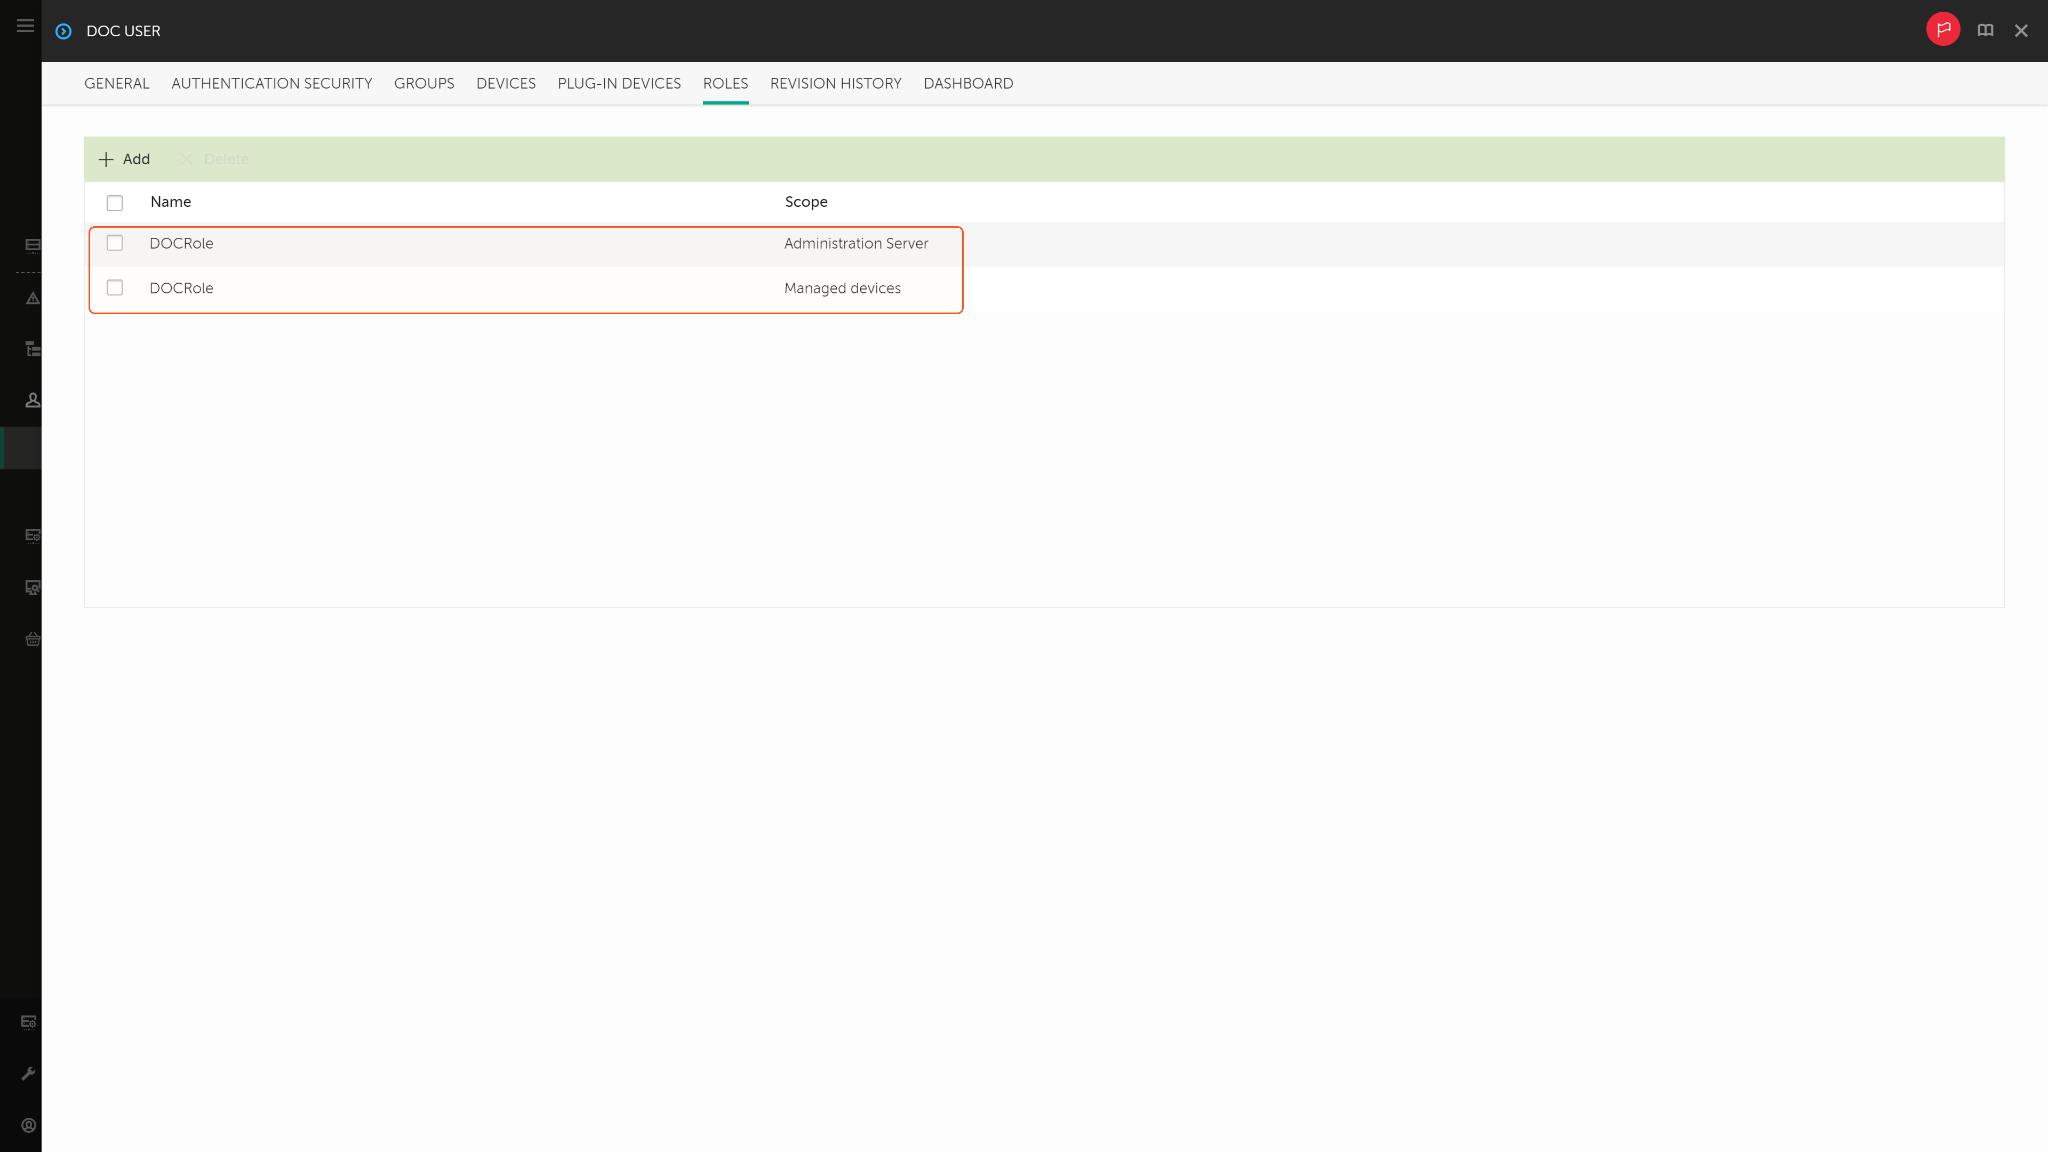The height and width of the screenshot is (1152, 2048).
Task: Click the user silhouette sidebar icon
Action: click(x=32, y=400)
